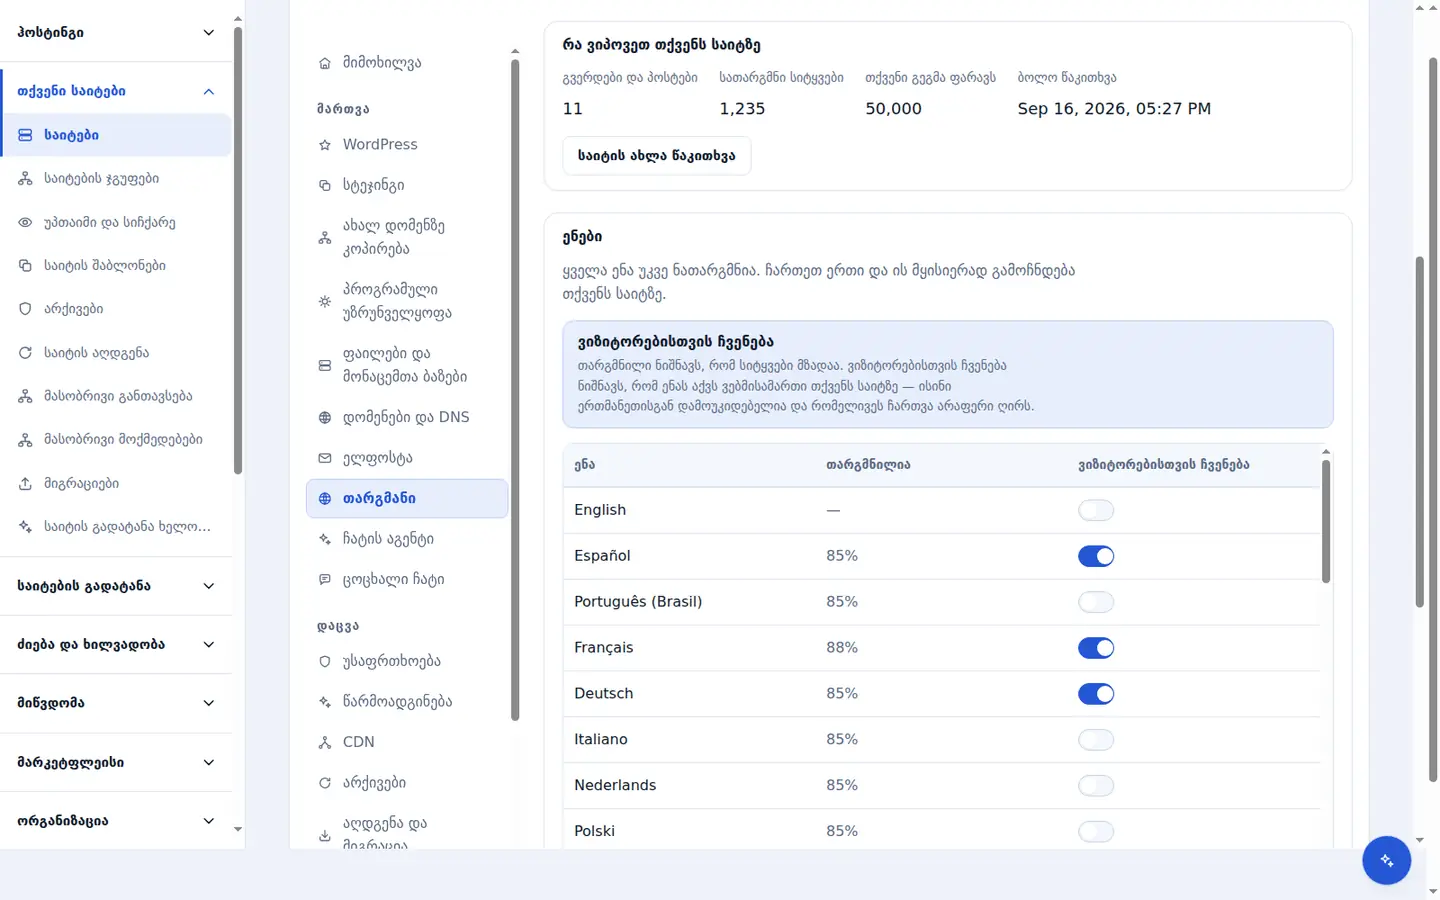Click the საიტის ახლა წაკითხვა button
1440x900 pixels.
click(657, 156)
